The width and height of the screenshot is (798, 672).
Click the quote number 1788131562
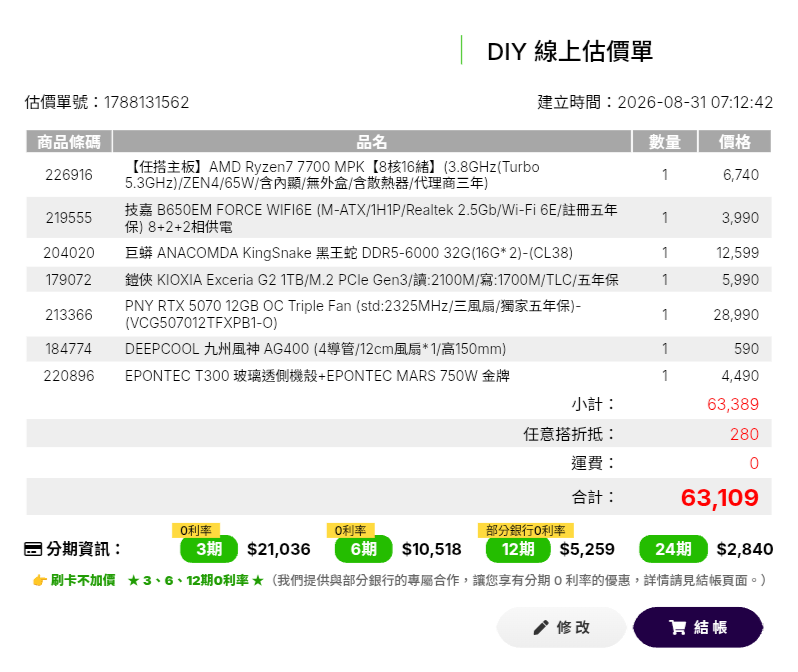click(x=147, y=102)
